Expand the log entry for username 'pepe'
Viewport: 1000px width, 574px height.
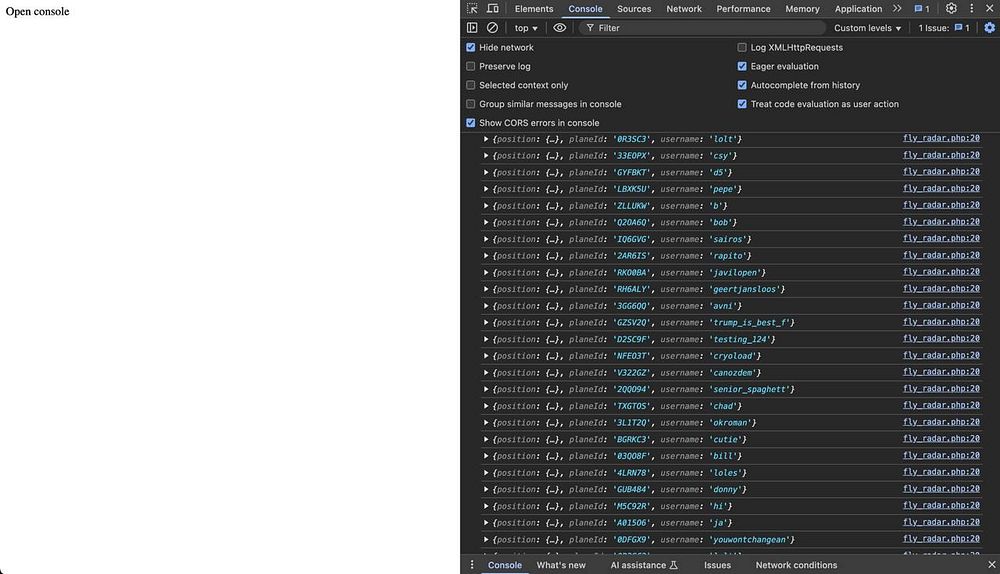[486, 189]
